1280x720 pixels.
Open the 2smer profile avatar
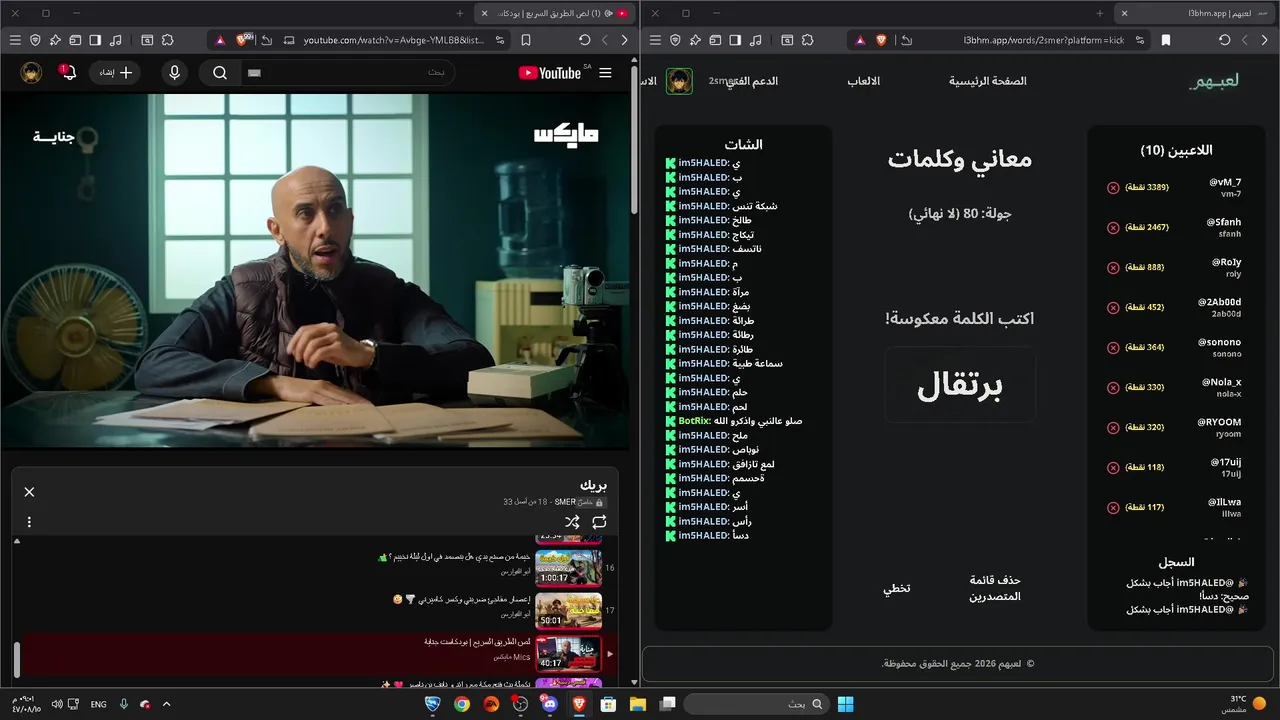pyautogui.click(x=679, y=81)
